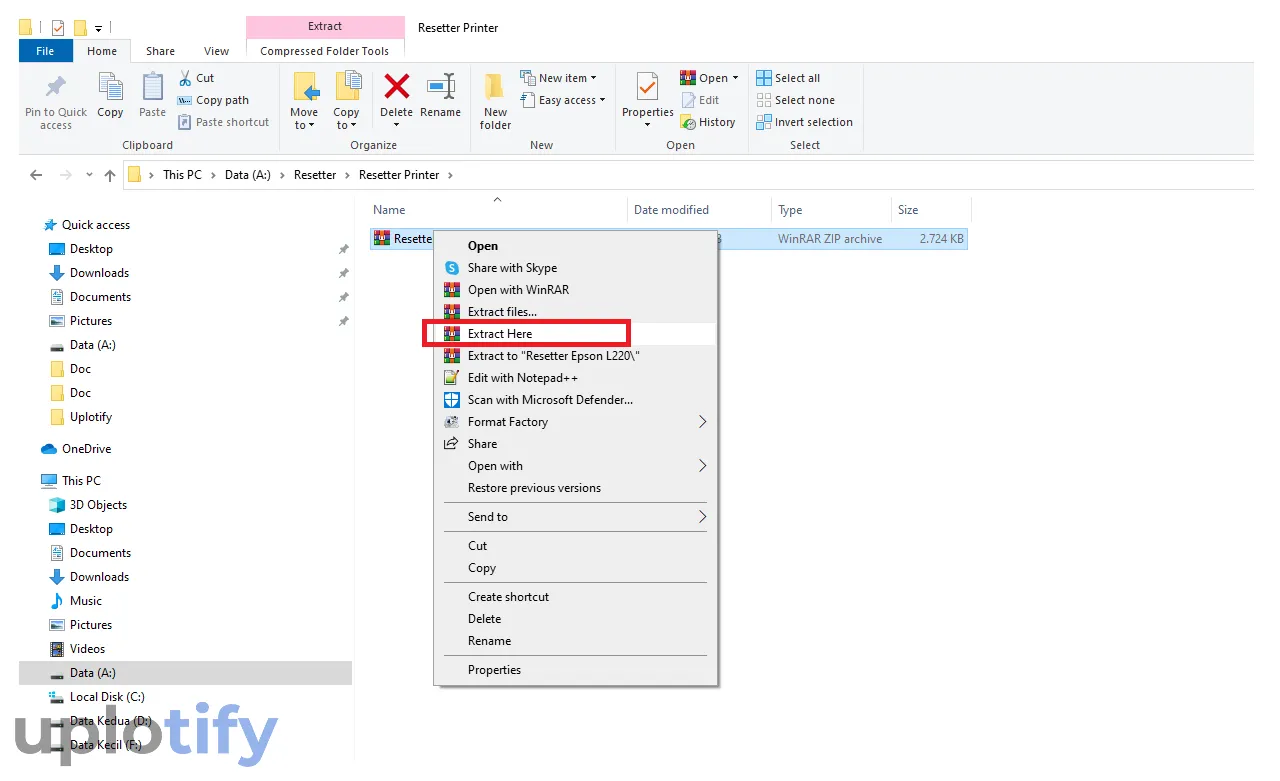Click Resetter in the address bar path
This screenshot has width=1280, height=781.
click(x=315, y=175)
